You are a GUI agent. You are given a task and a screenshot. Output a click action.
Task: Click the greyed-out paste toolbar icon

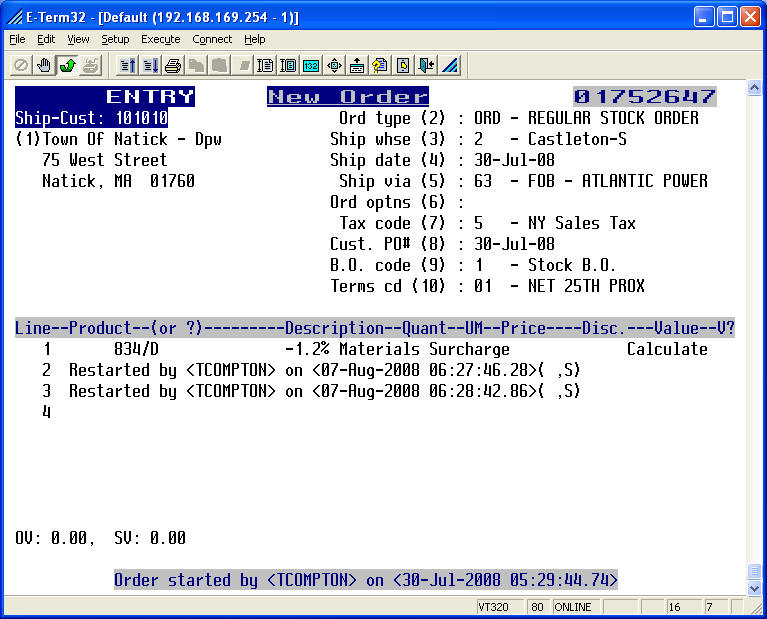tap(219, 65)
